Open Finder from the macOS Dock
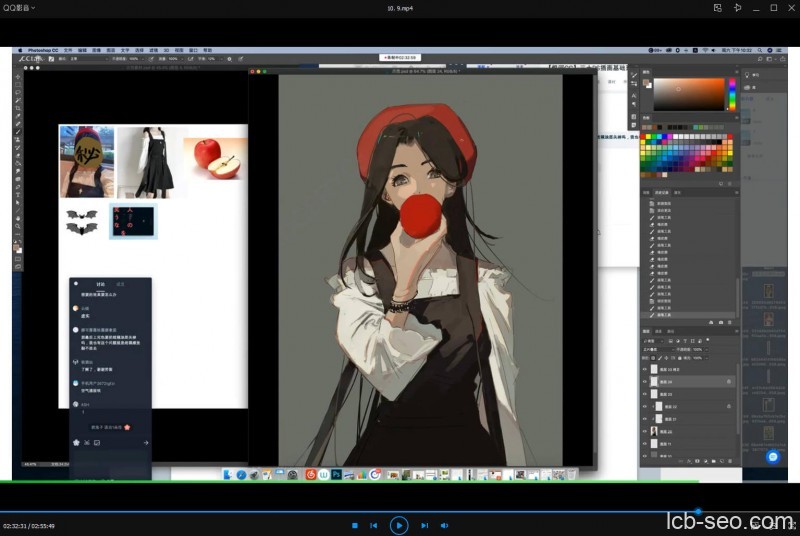Image resolution: width=800 pixels, height=536 pixels. coord(228,475)
